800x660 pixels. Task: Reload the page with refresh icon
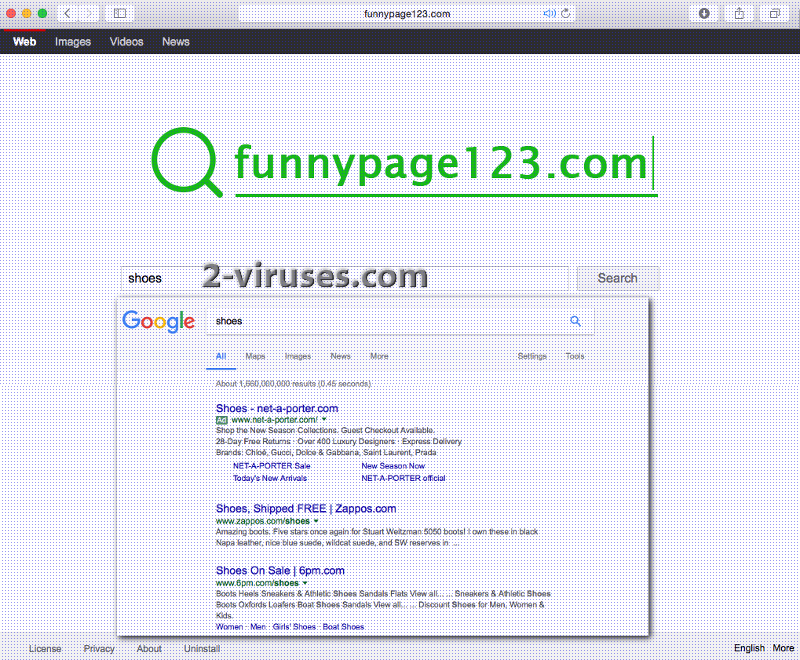[565, 14]
